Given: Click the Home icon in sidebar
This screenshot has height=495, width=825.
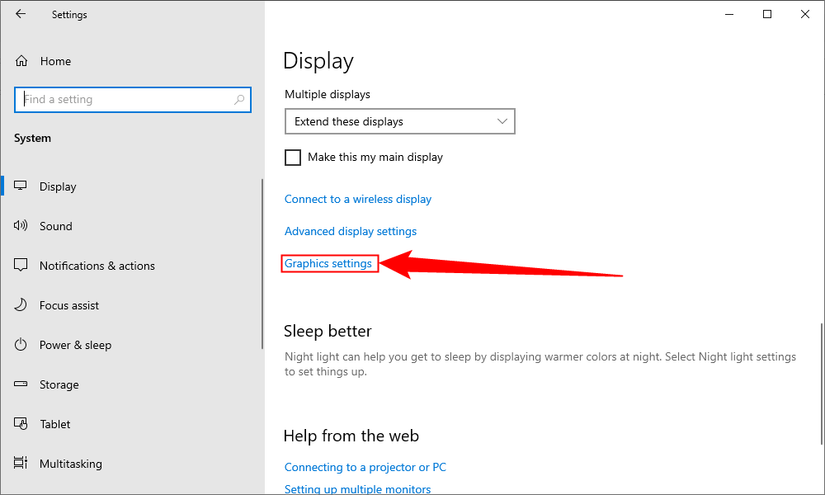Looking at the screenshot, I should 21,61.
